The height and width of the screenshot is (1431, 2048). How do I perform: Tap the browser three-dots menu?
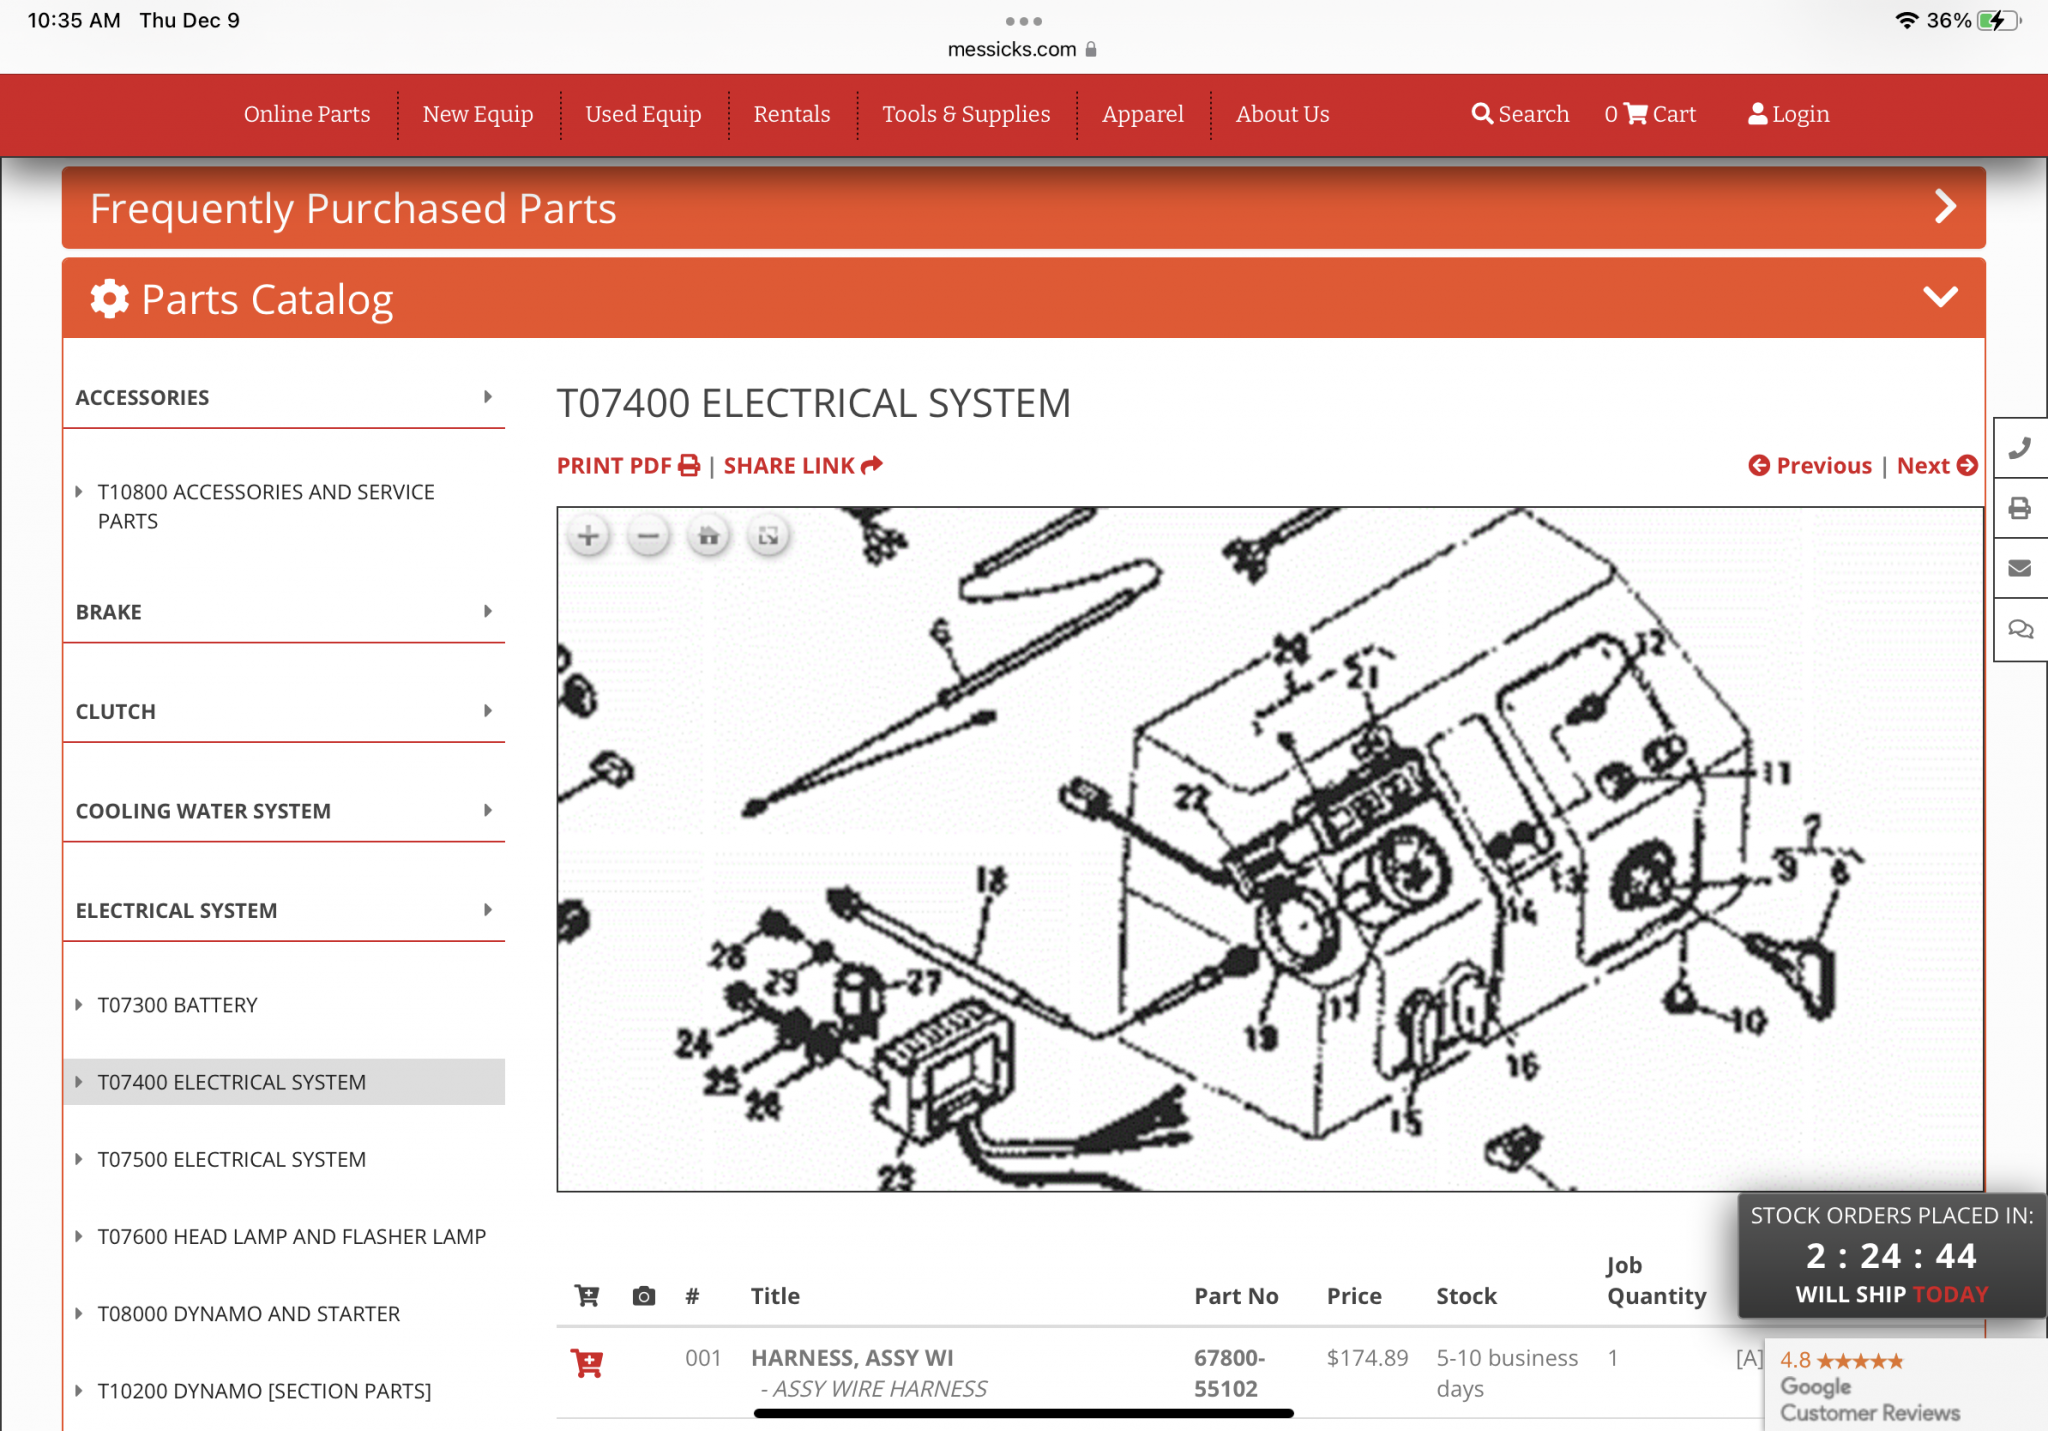(x=1024, y=21)
